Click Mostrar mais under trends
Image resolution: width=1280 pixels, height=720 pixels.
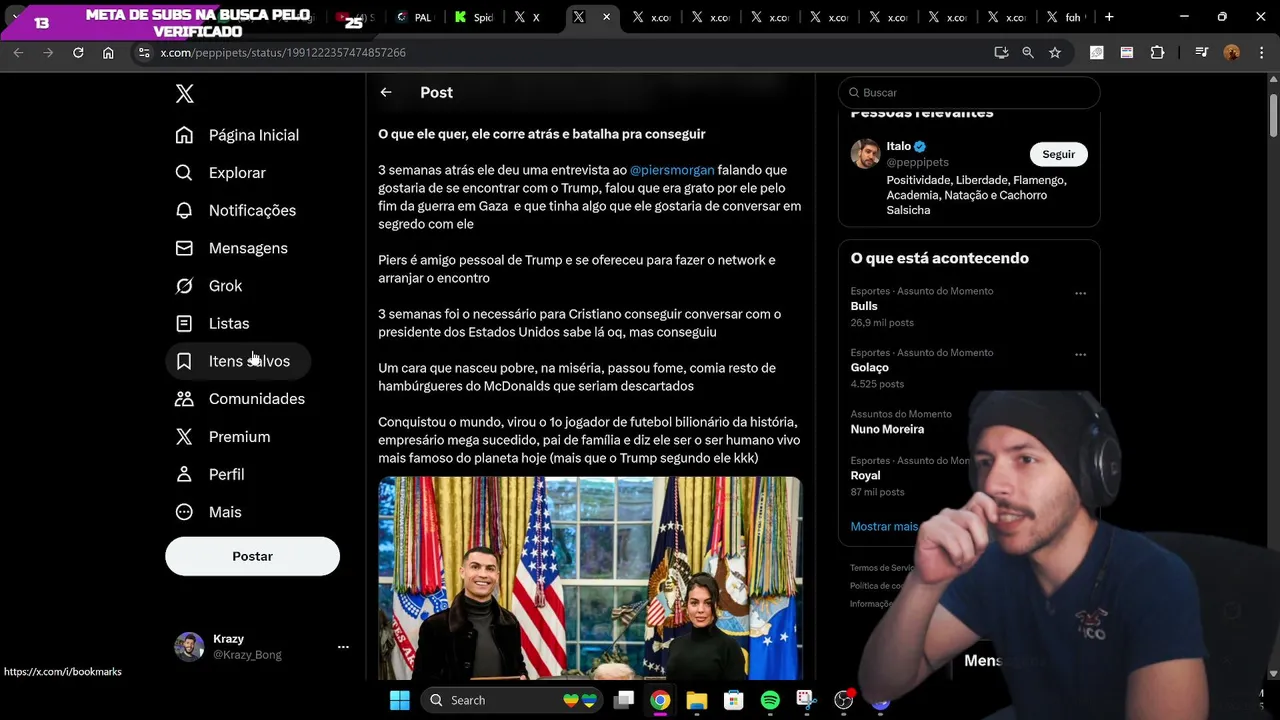[x=884, y=526]
